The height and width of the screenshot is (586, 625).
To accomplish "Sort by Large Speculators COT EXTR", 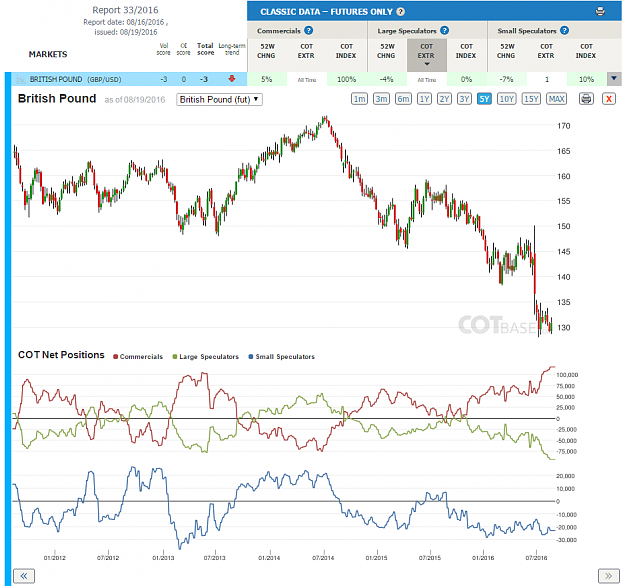I will tap(426, 54).
